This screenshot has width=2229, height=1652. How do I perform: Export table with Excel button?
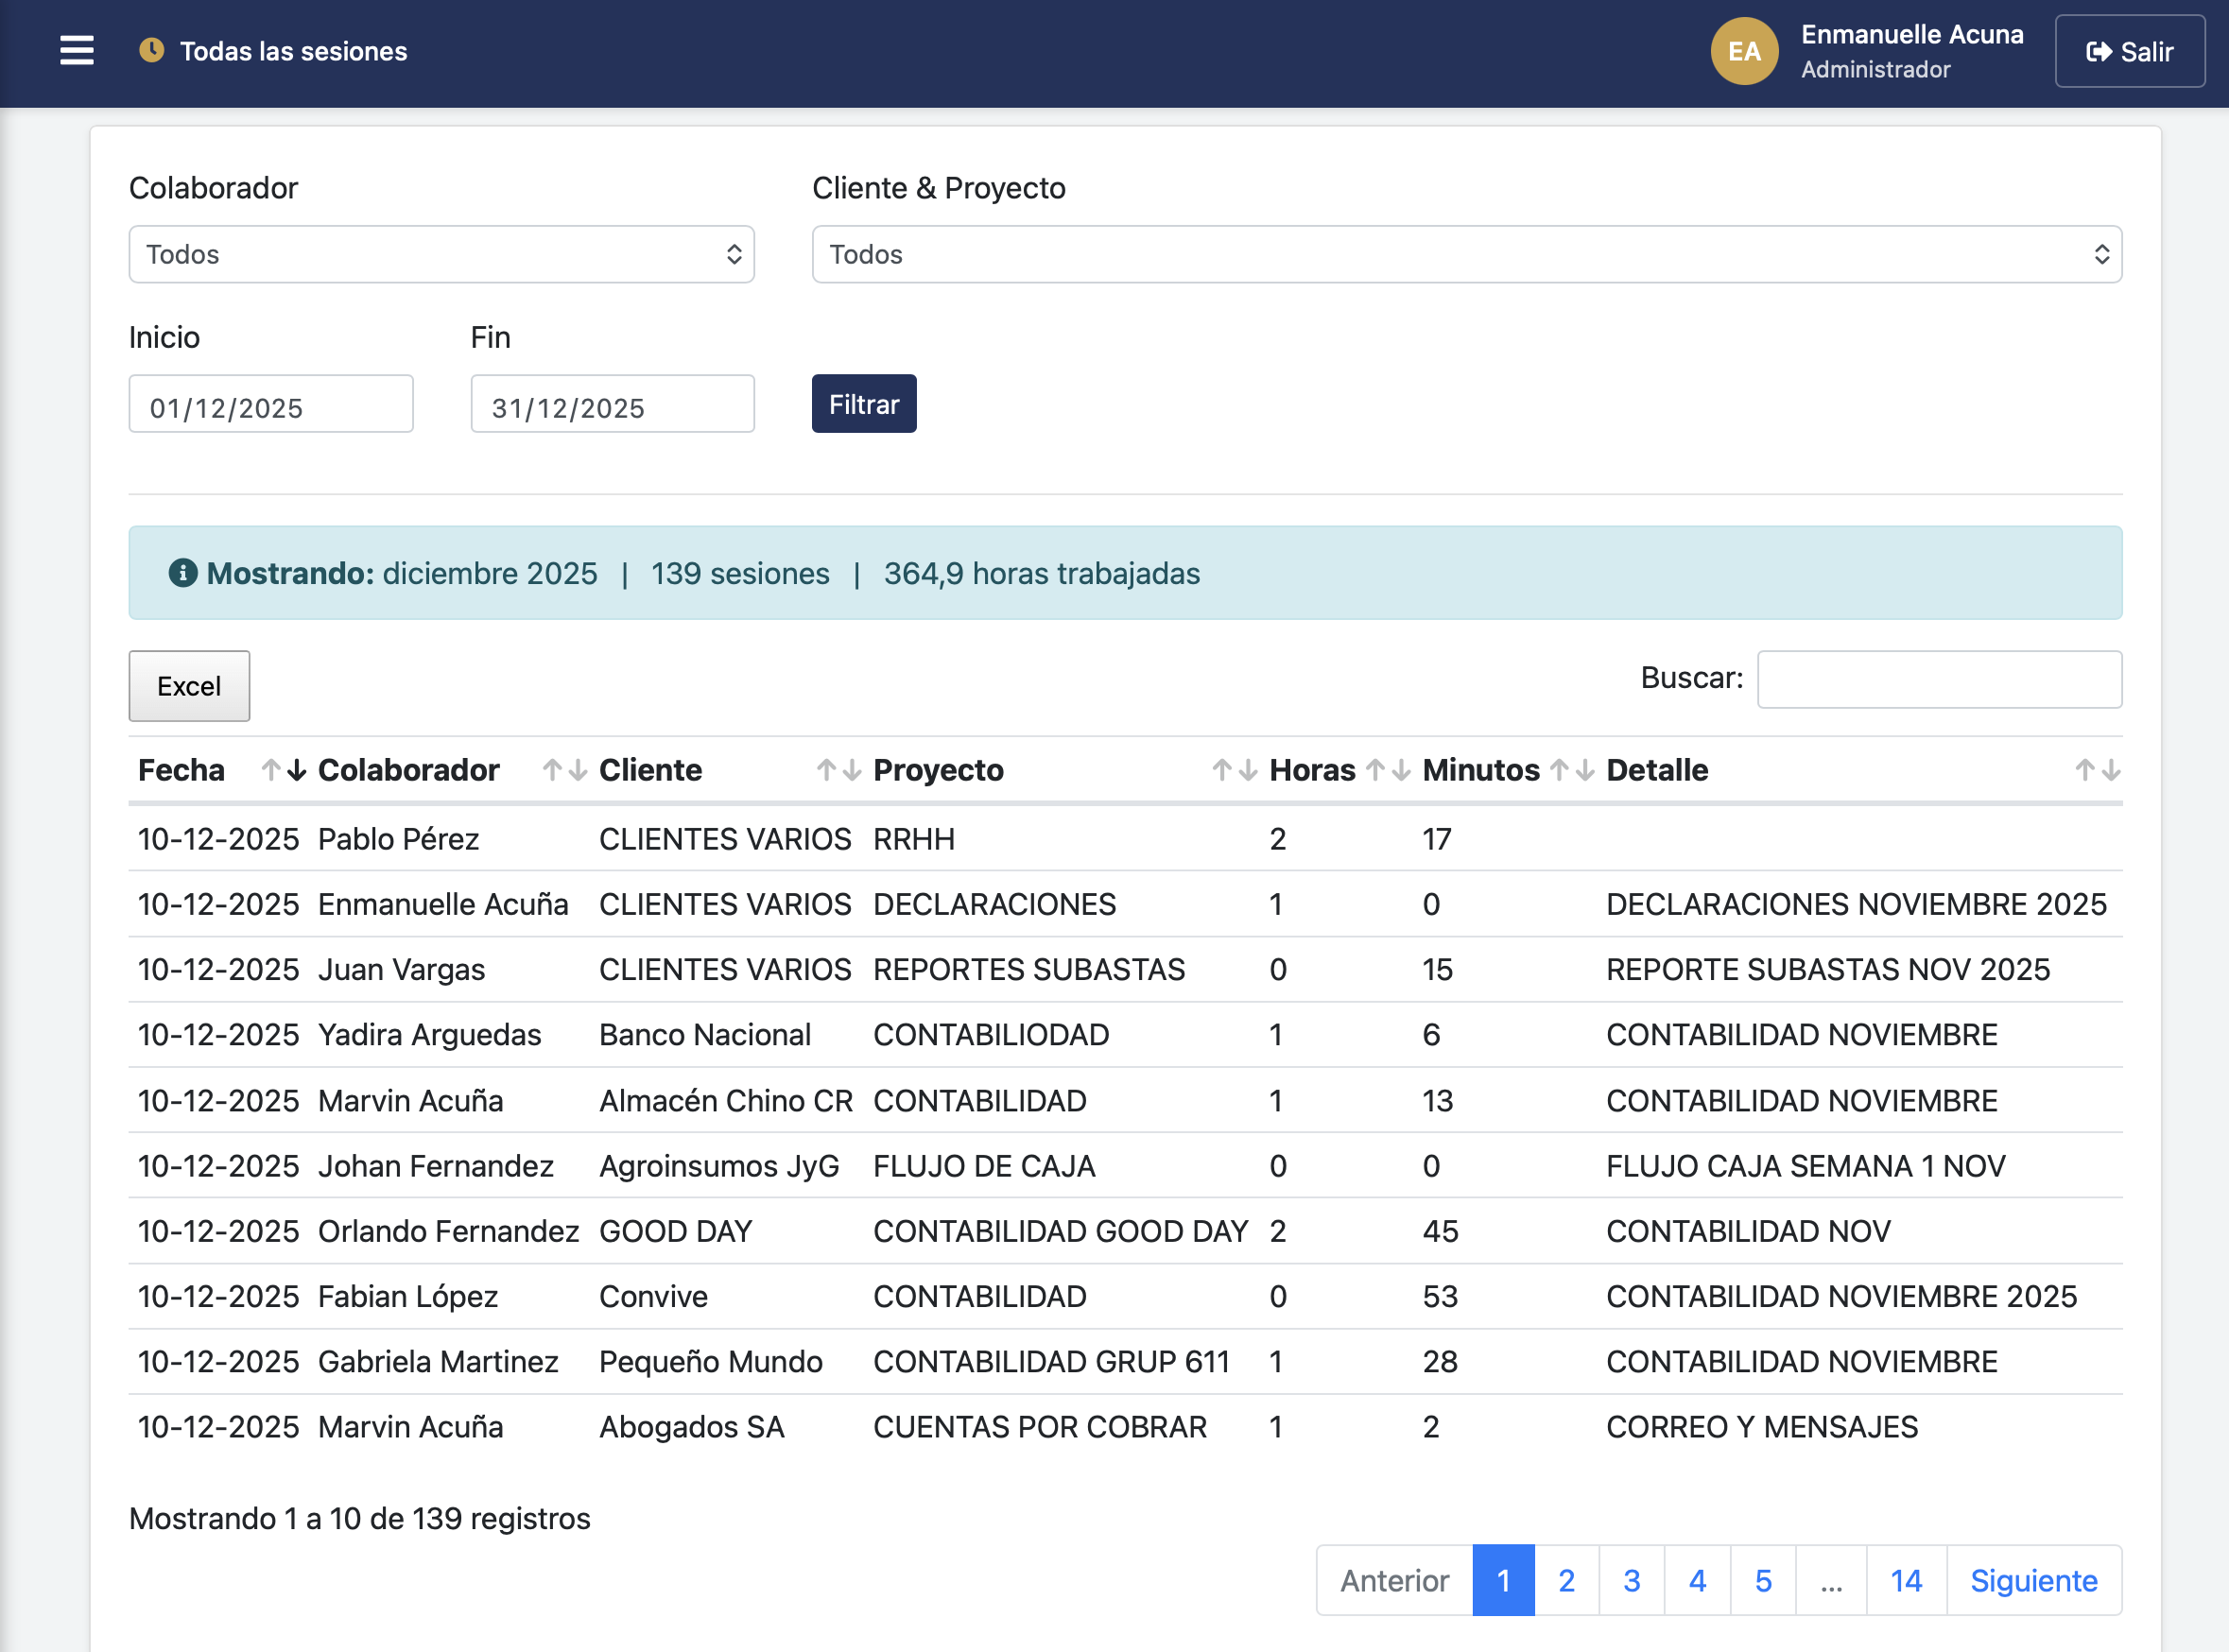pos(189,686)
